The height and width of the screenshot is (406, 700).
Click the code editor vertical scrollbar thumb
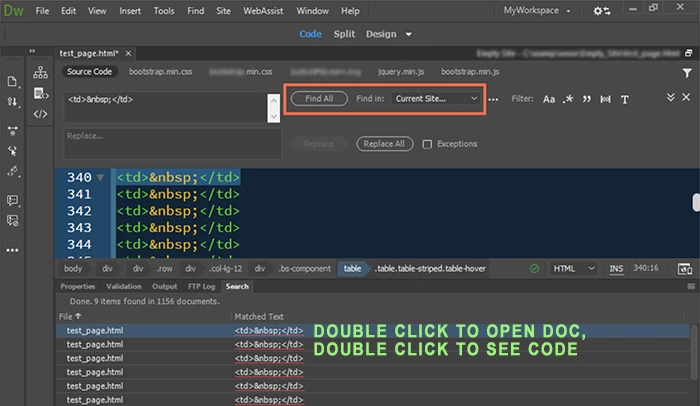[696, 202]
